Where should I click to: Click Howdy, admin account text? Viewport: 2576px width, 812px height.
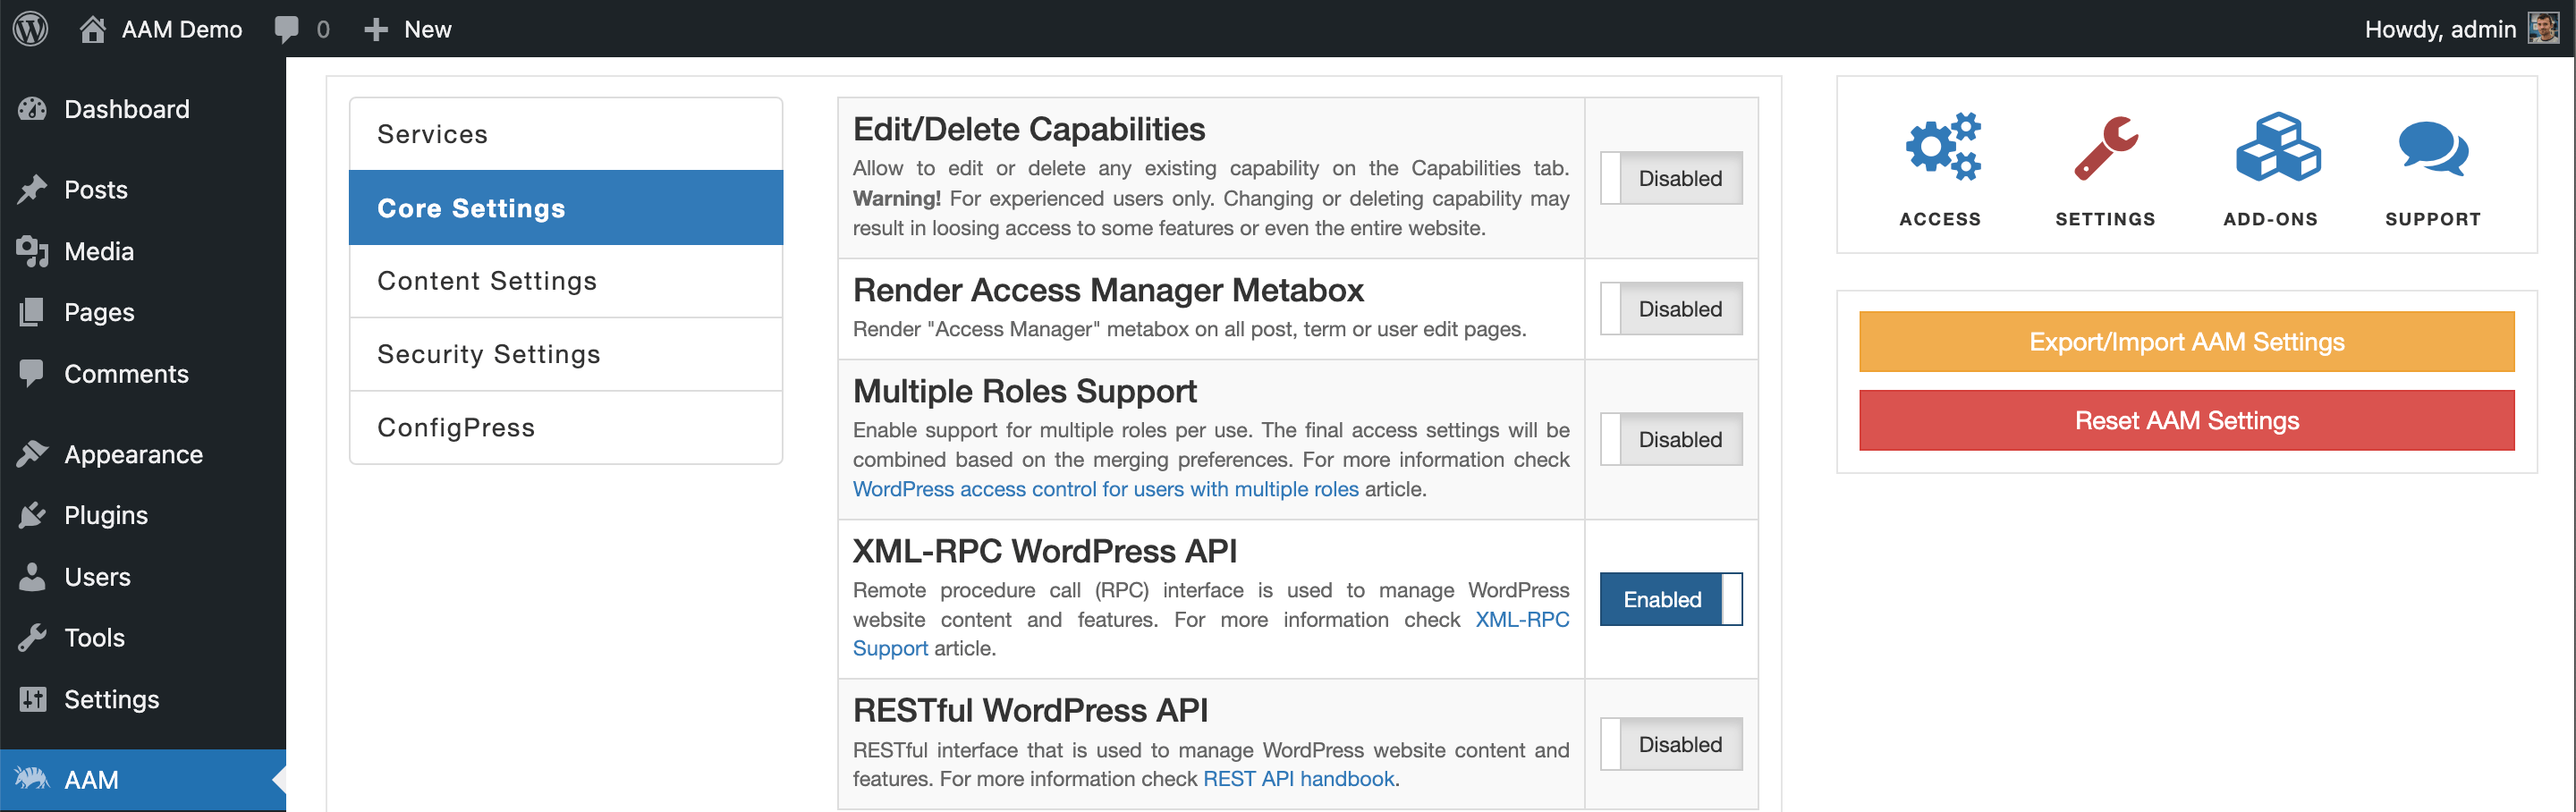[2440, 29]
